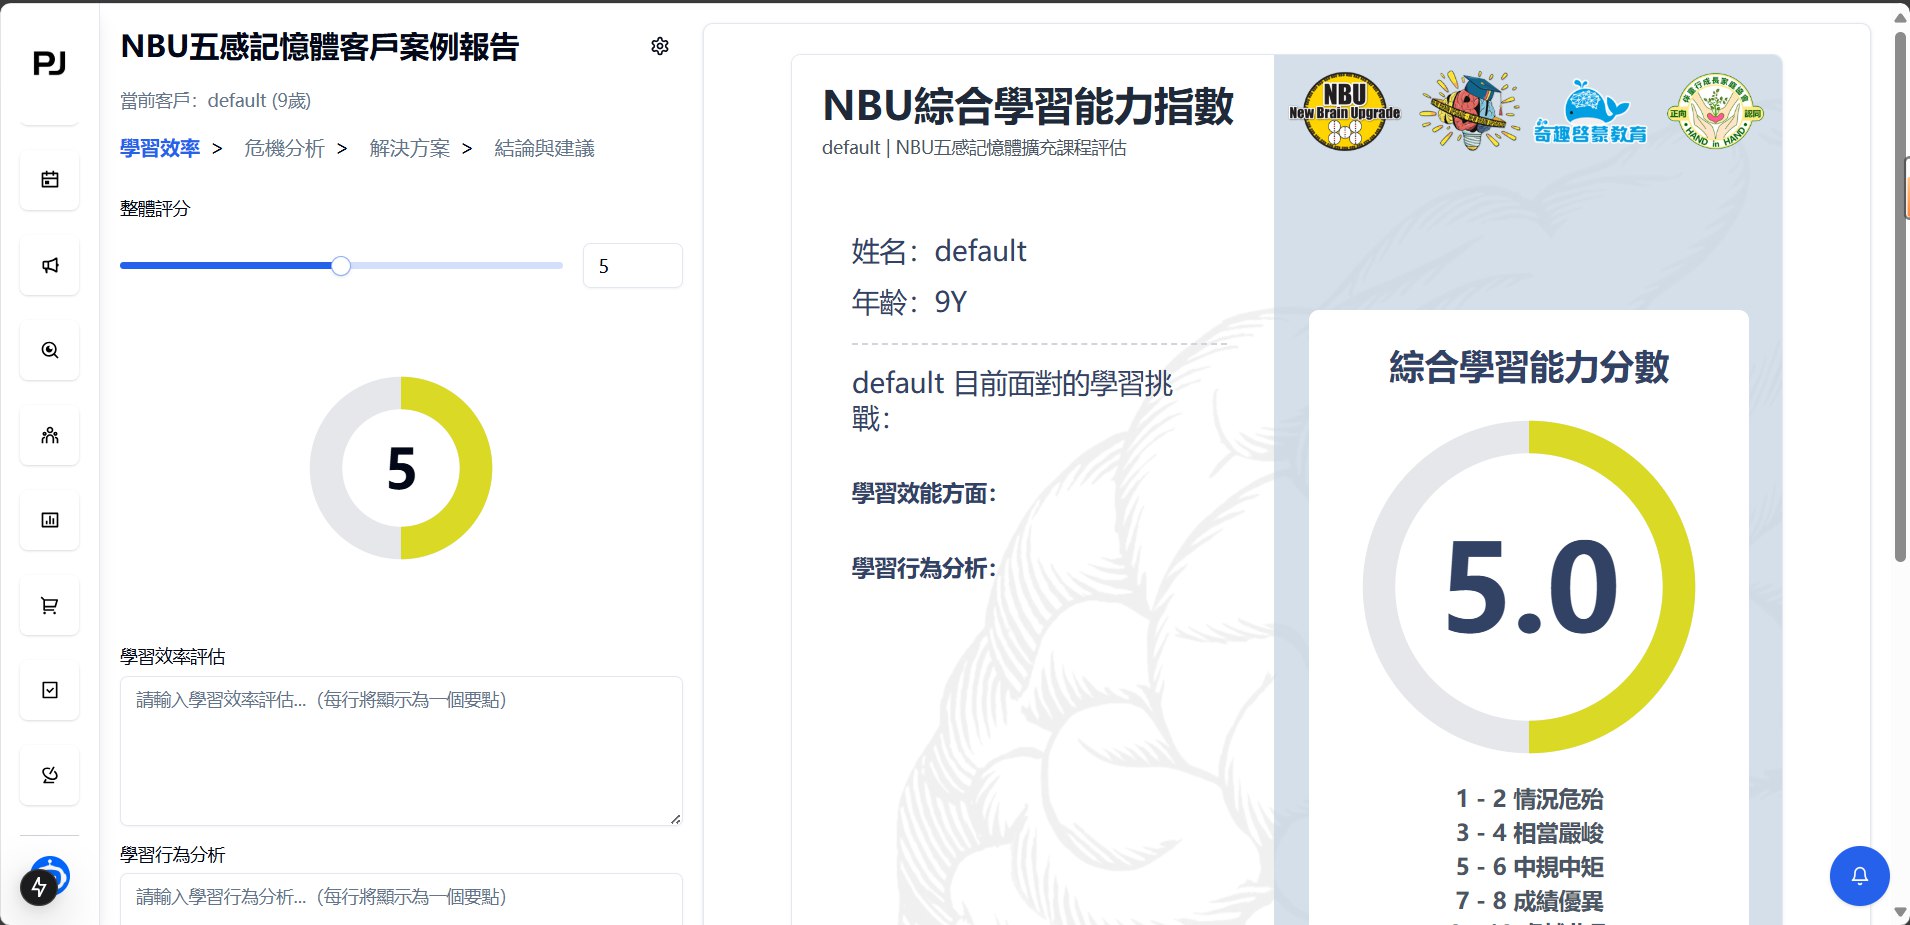Image resolution: width=1910 pixels, height=925 pixels.
Task: Click the settings gear beside report title
Action: (660, 46)
